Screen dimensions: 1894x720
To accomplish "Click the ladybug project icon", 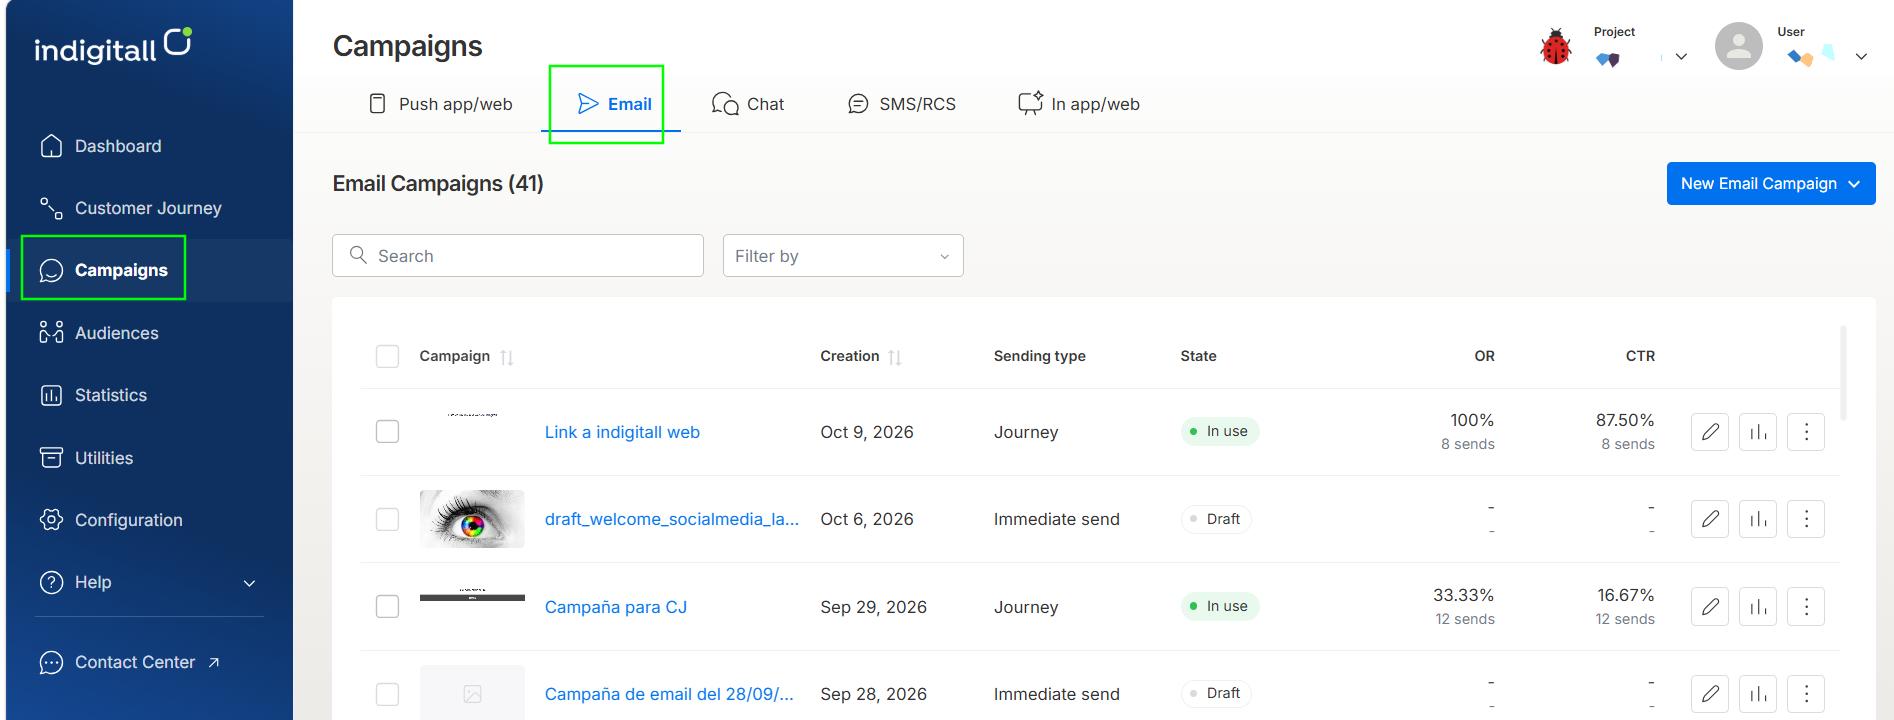I will point(1556,46).
